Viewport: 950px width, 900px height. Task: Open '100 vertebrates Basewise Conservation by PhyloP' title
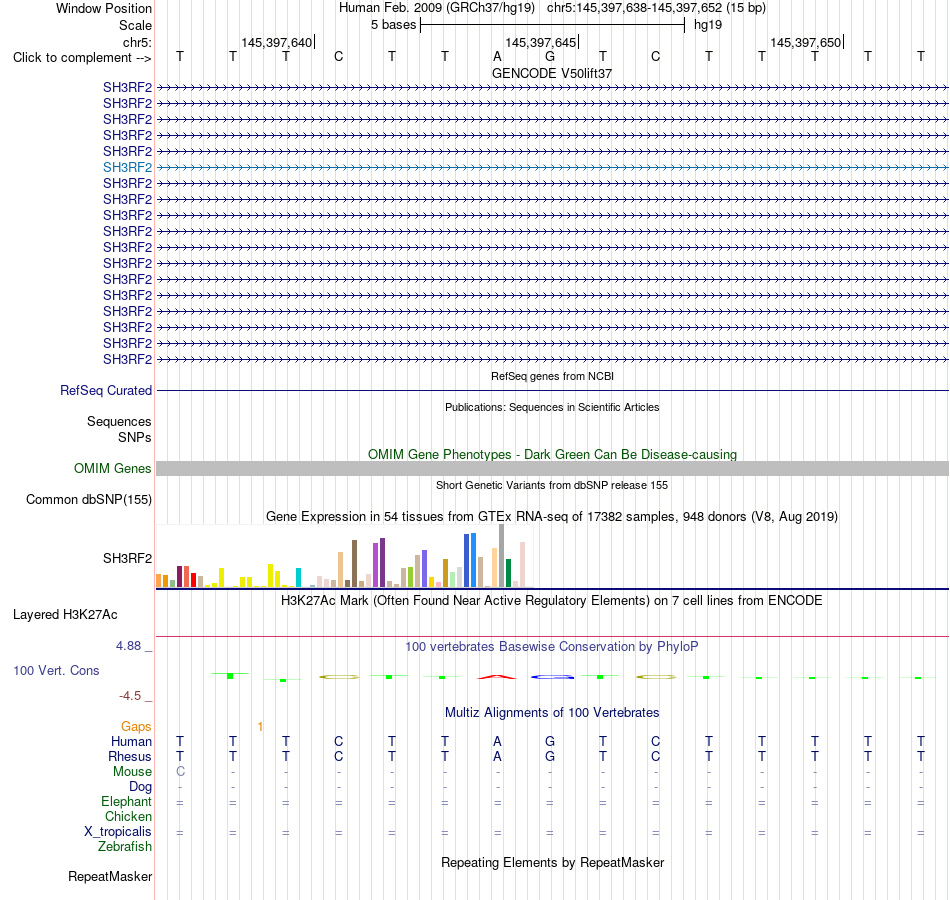pyautogui.click(x=552, y=647)
